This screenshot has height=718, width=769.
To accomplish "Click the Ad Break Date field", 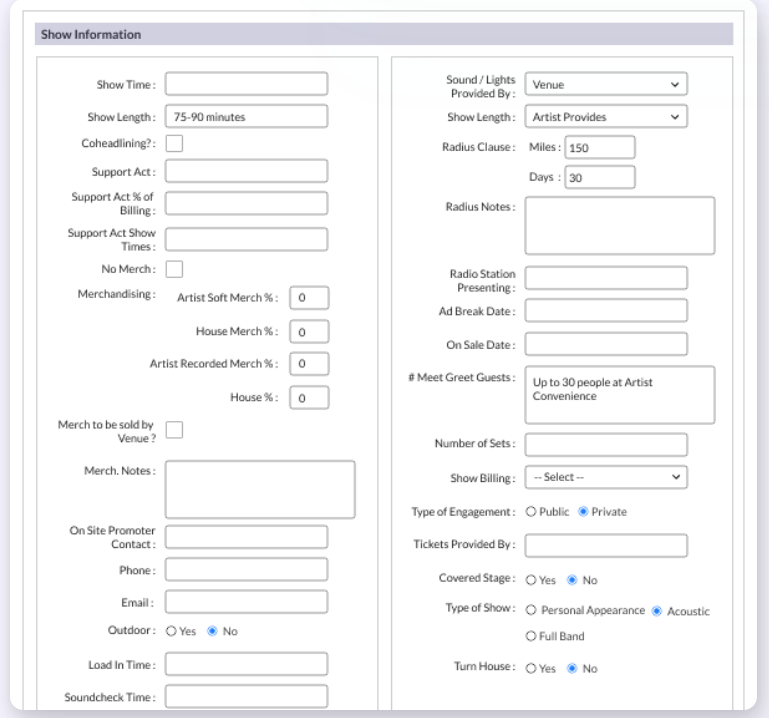I will 606,311.
